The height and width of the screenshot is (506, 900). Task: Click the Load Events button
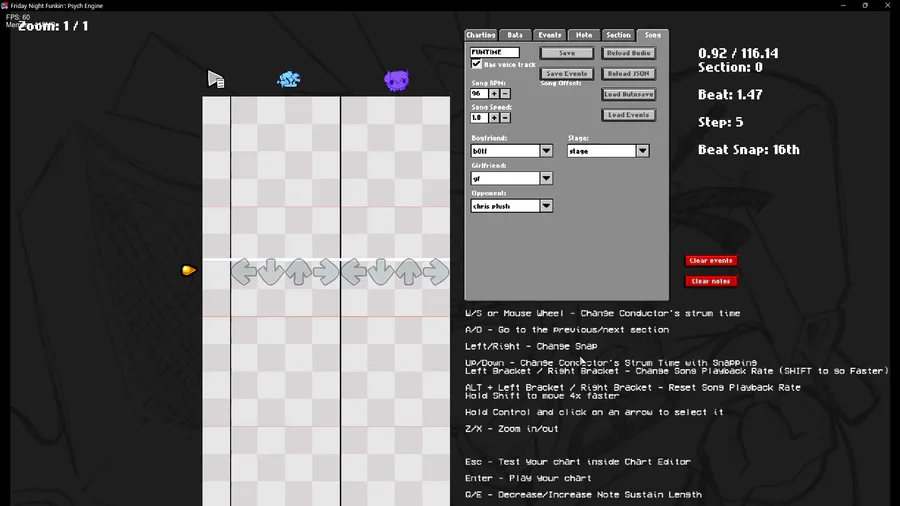[629, 115]
